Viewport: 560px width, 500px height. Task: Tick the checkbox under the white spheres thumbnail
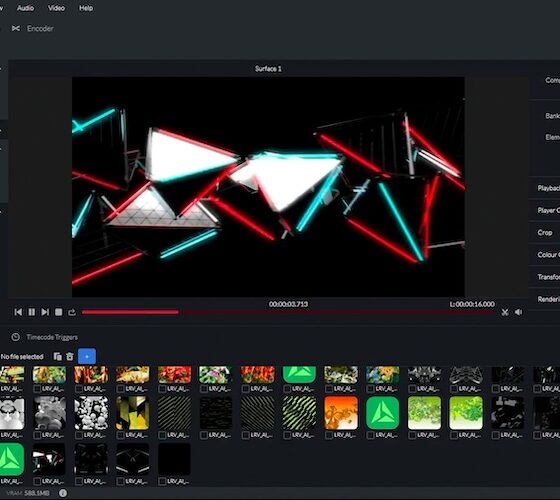click(x=79, y=435)
